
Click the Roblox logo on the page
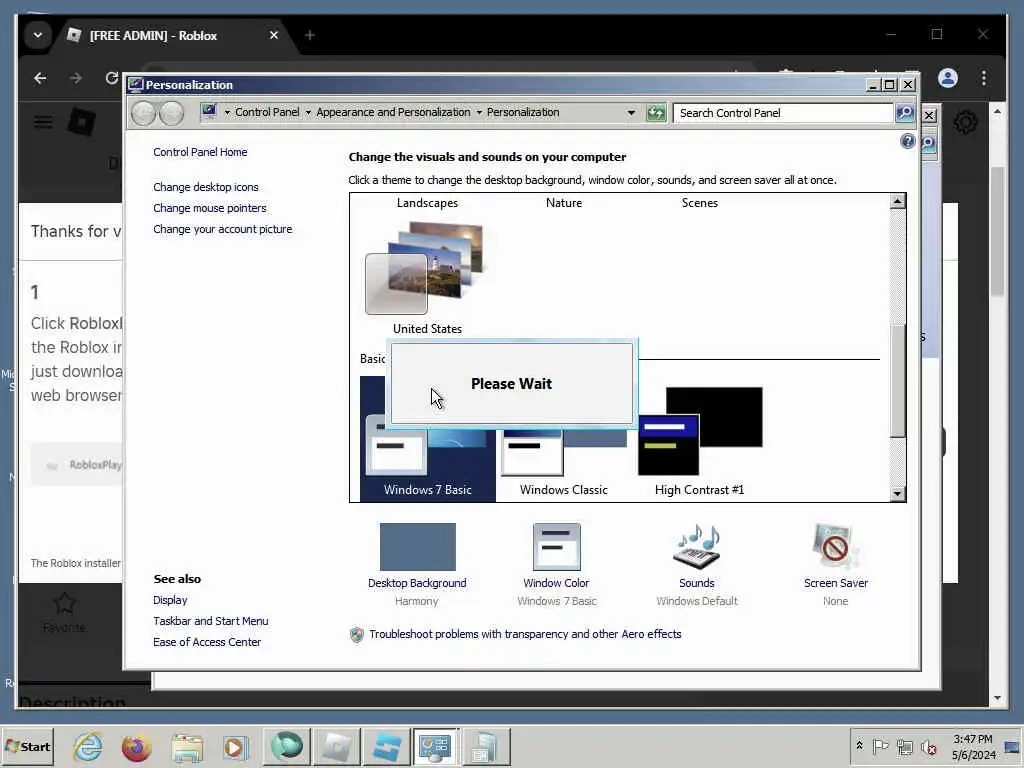(x=82, y=122)
